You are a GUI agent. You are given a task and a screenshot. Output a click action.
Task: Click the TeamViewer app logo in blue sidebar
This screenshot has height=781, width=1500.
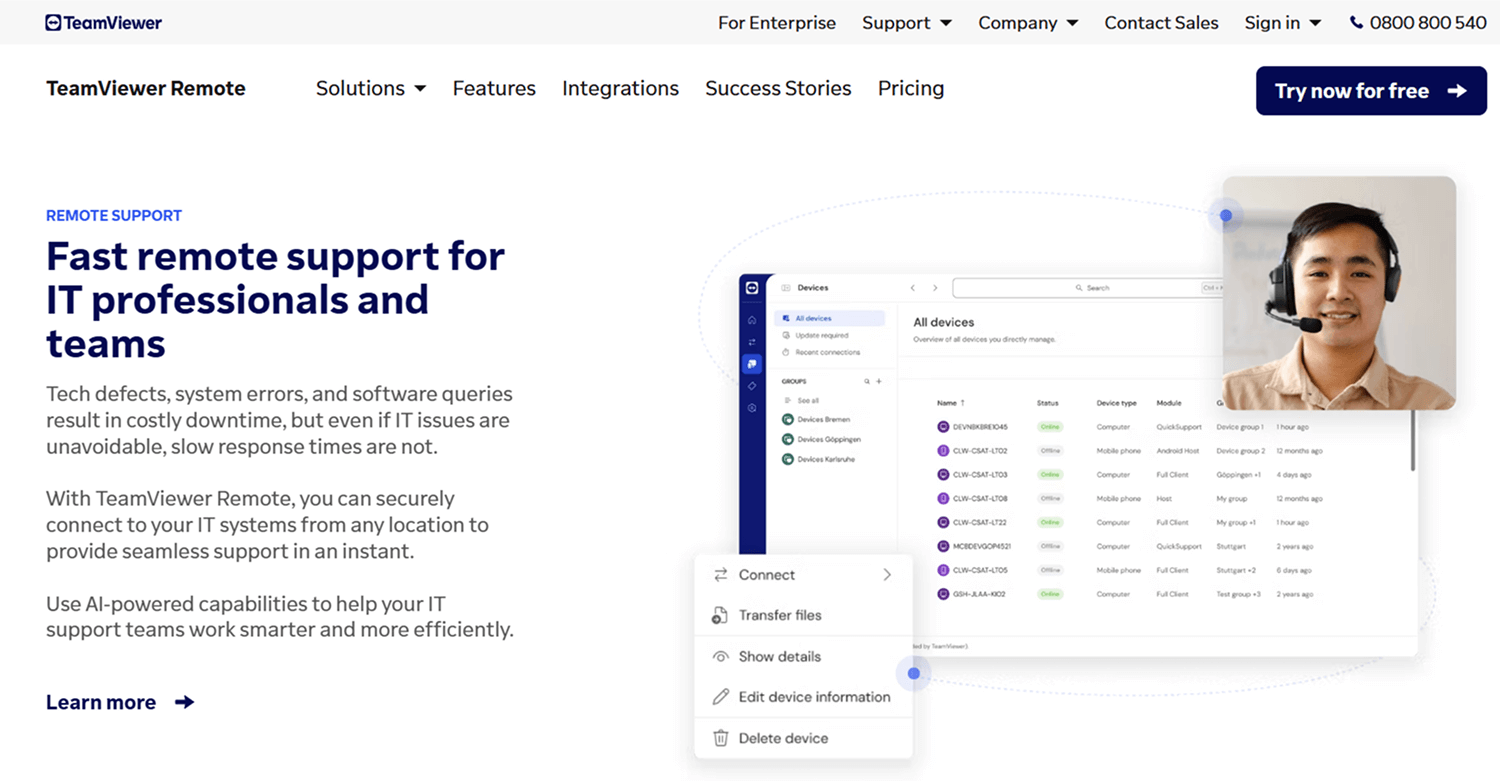point(752,288)
